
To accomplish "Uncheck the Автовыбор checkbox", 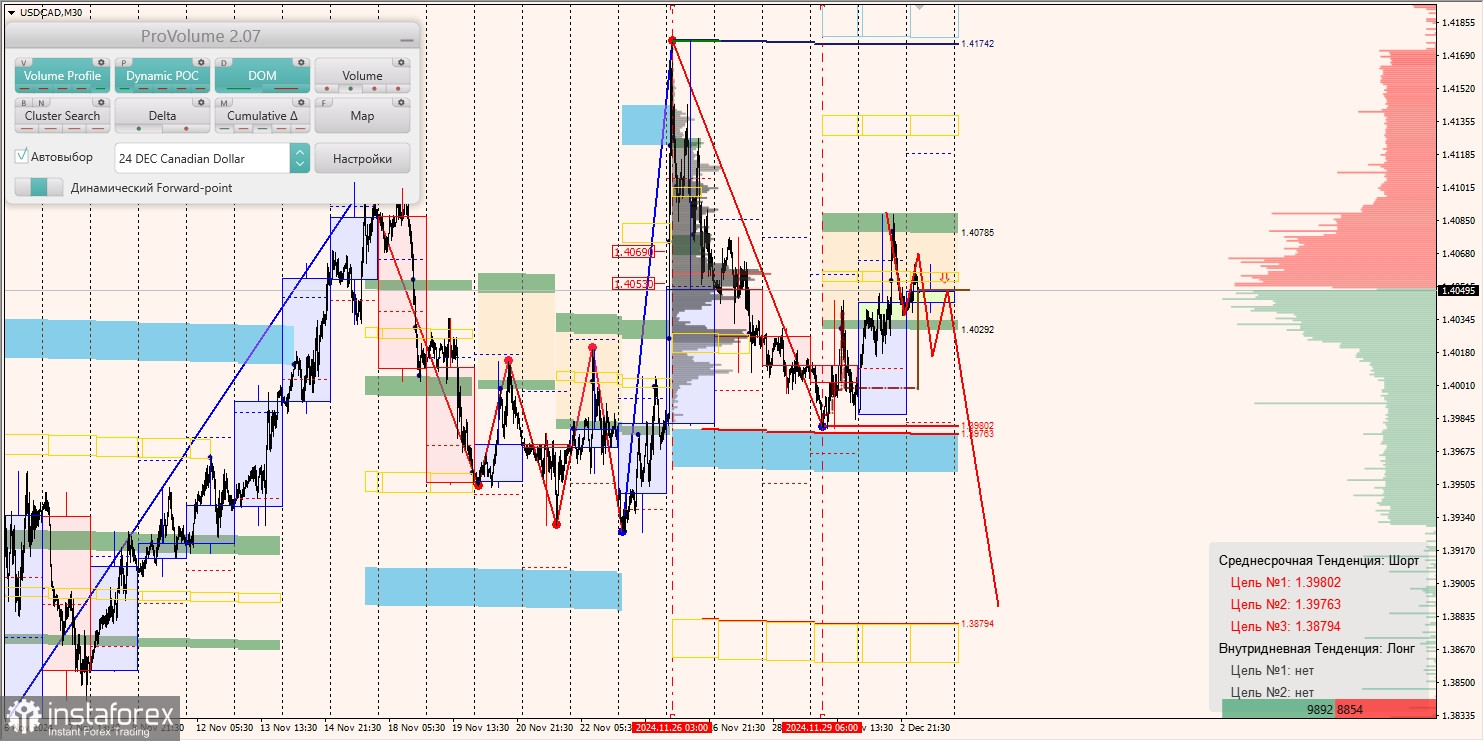I will coord(22,157).
